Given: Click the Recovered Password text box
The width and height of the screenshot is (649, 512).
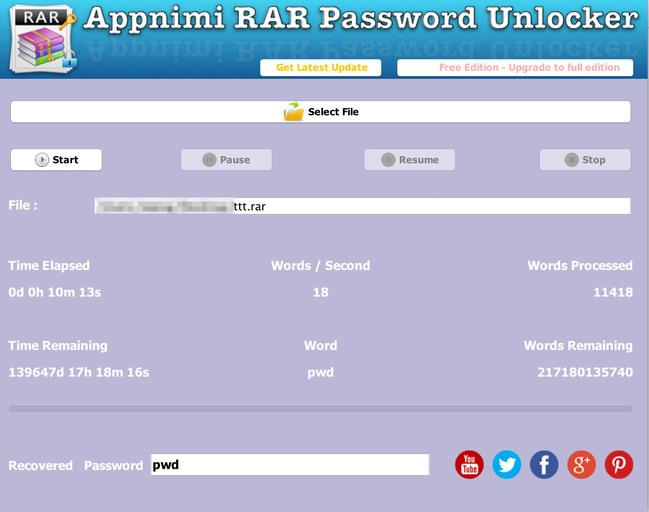Looking at the screenshot, I should click(289, 465).
